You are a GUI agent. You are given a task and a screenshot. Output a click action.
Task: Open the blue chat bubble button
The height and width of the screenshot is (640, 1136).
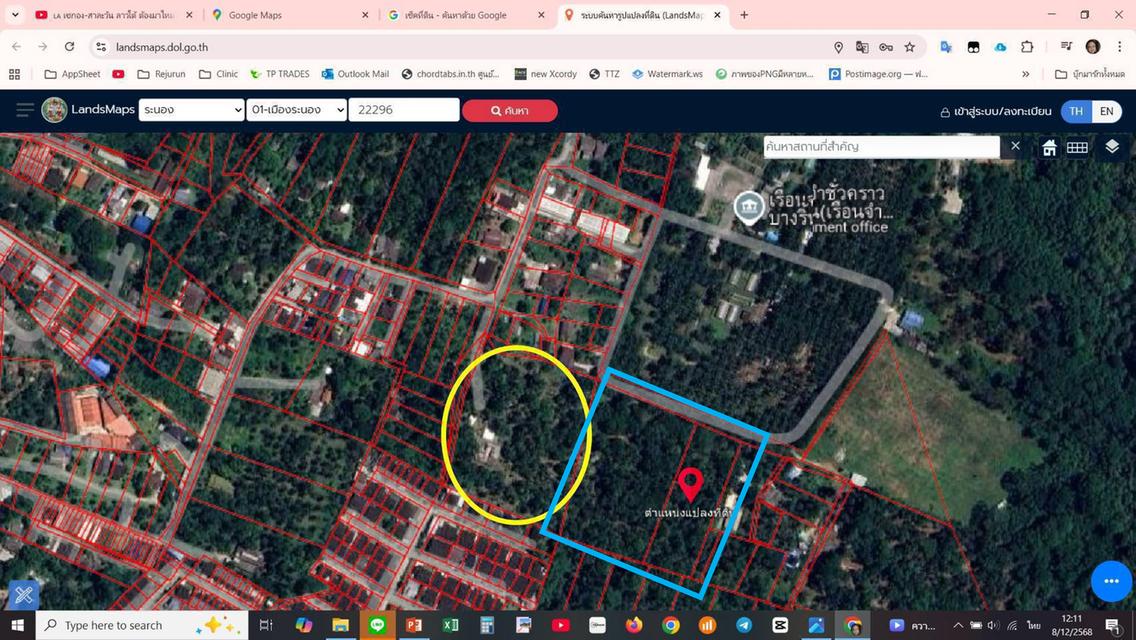click(x=1111, y=581)
